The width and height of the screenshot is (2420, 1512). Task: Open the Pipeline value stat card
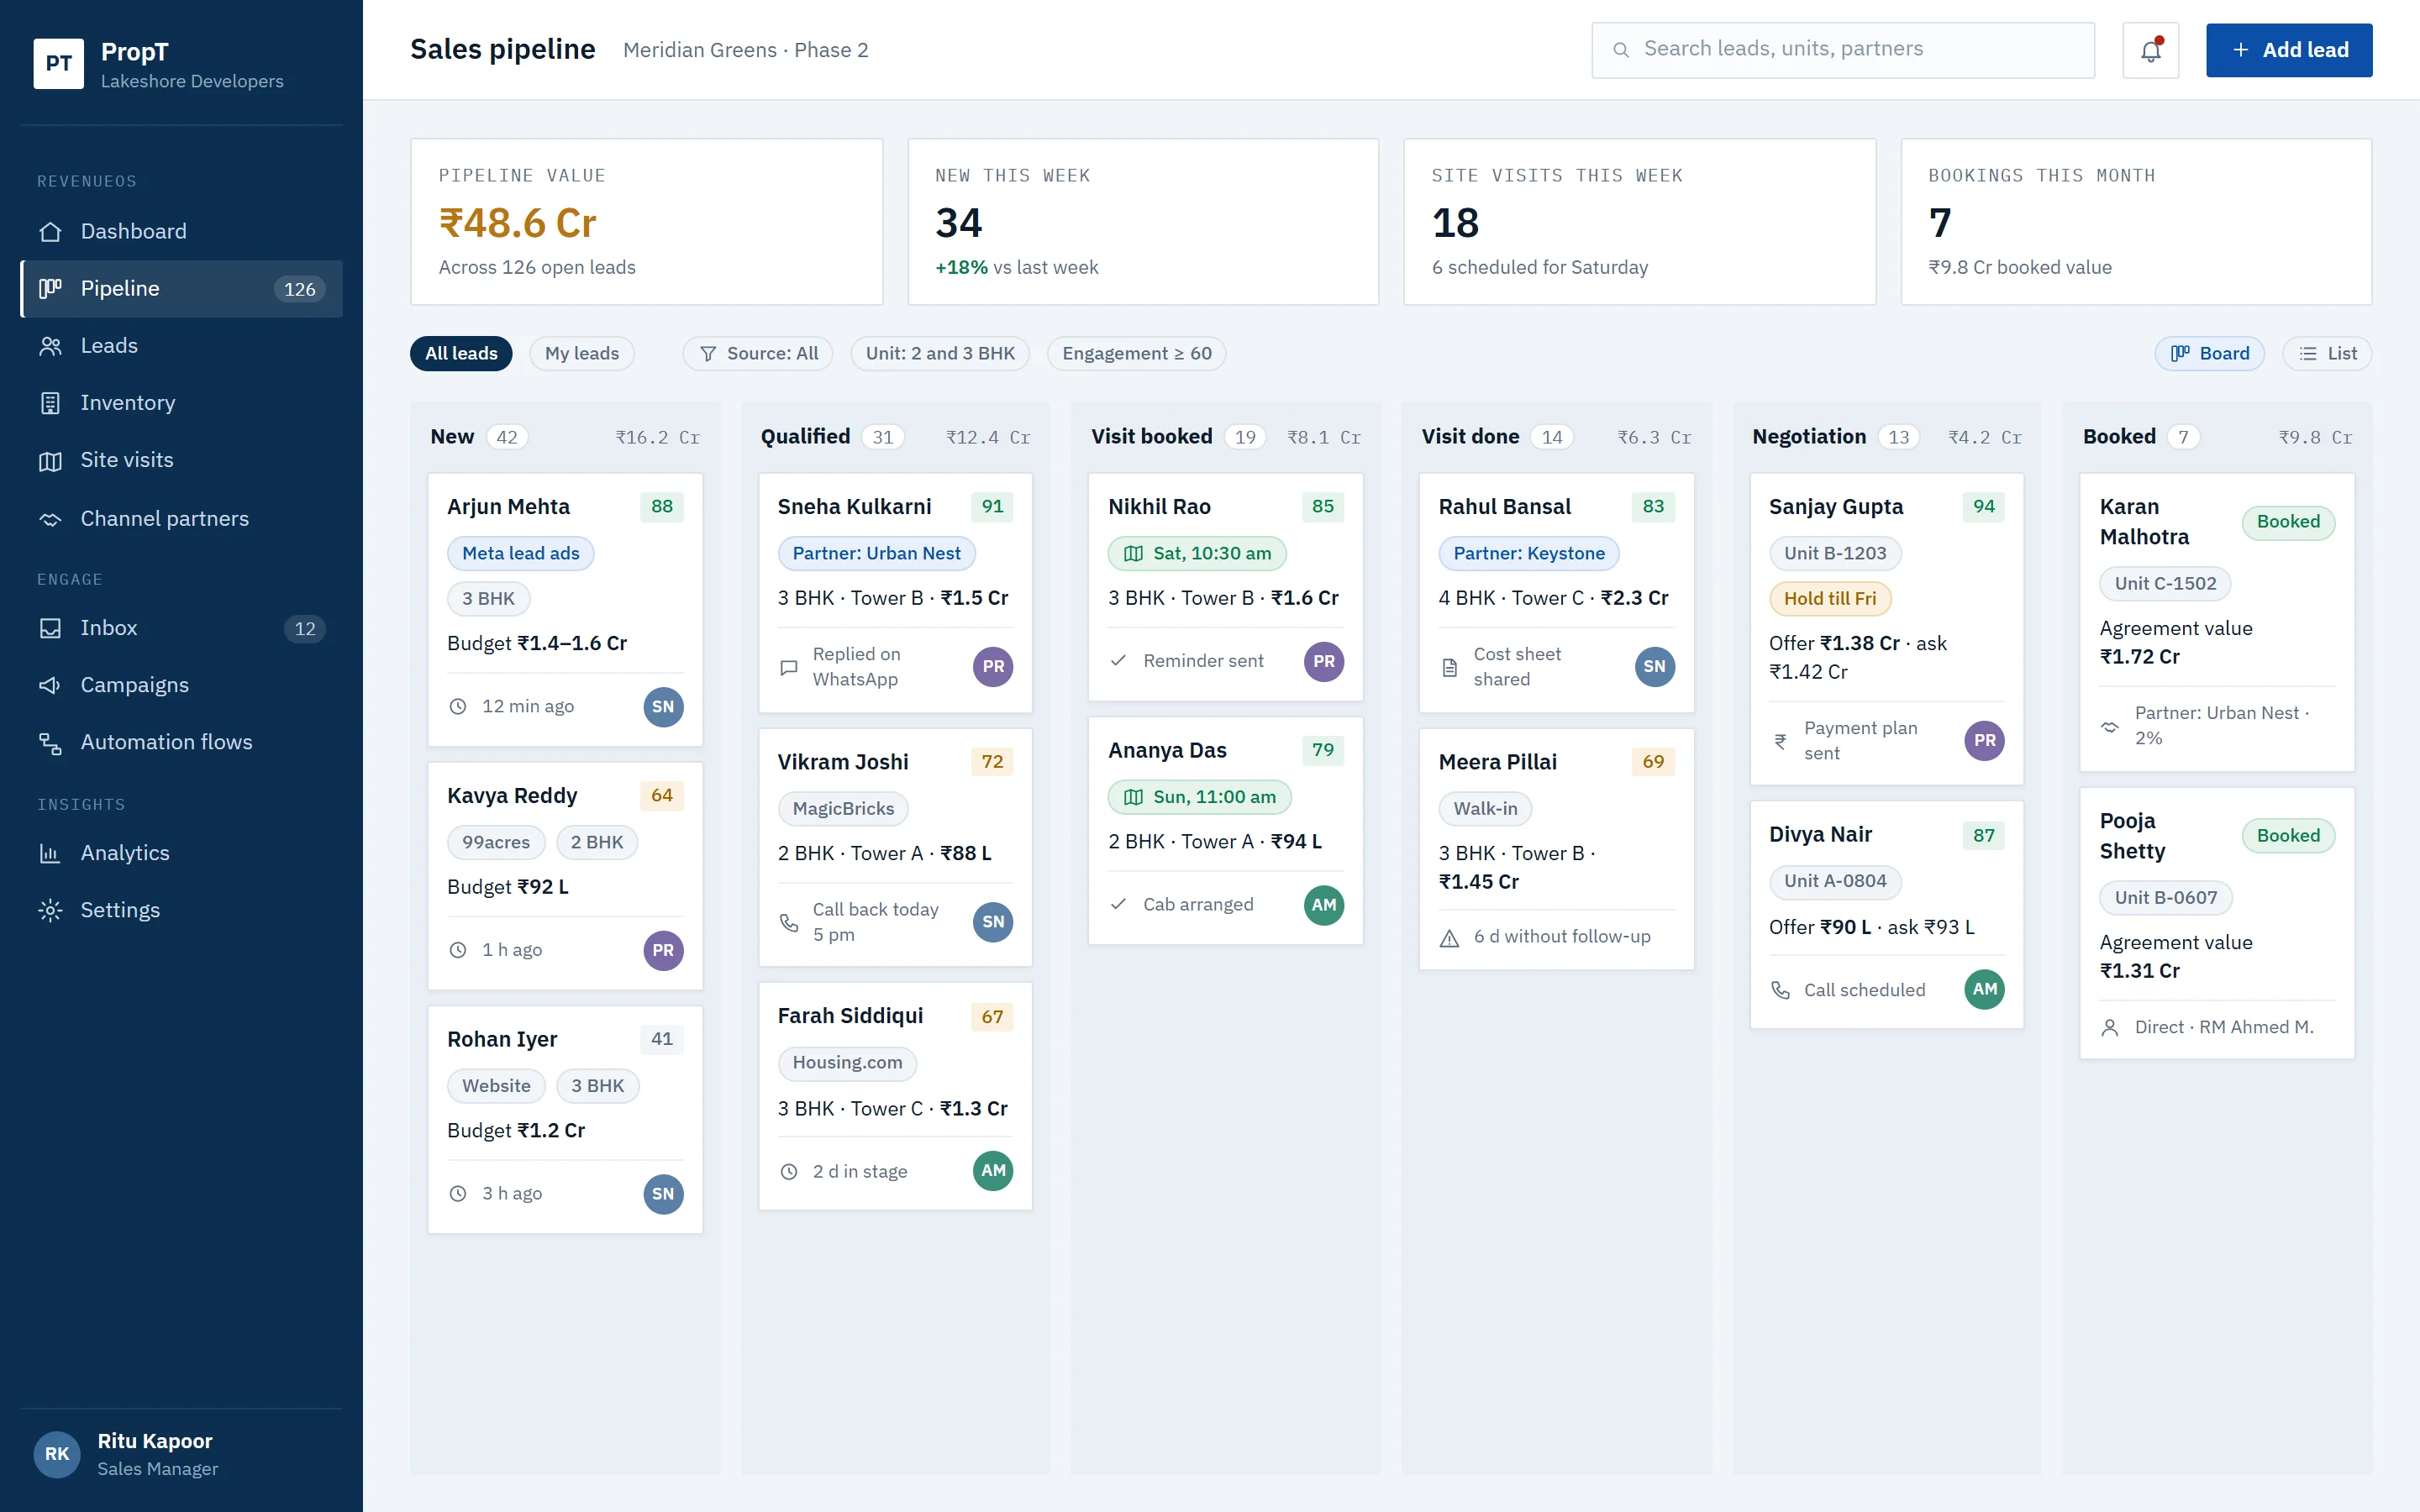646,222
